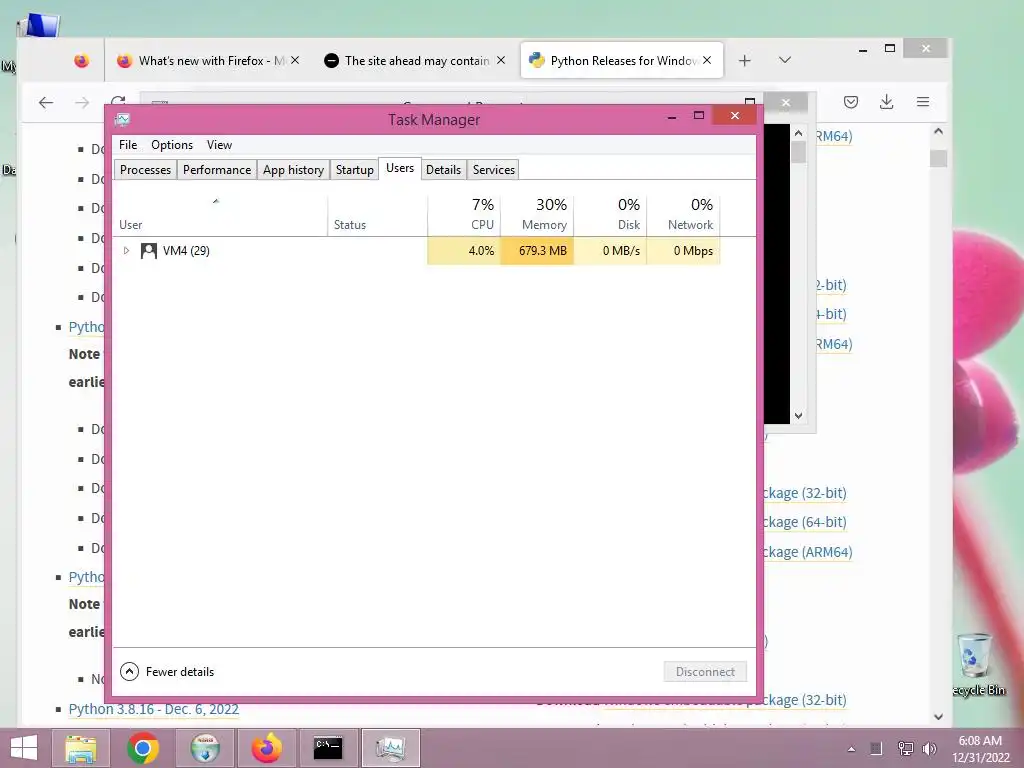1024x768 pixels.
Task: Sort by the User column header
Action: (x=220, y=215)
